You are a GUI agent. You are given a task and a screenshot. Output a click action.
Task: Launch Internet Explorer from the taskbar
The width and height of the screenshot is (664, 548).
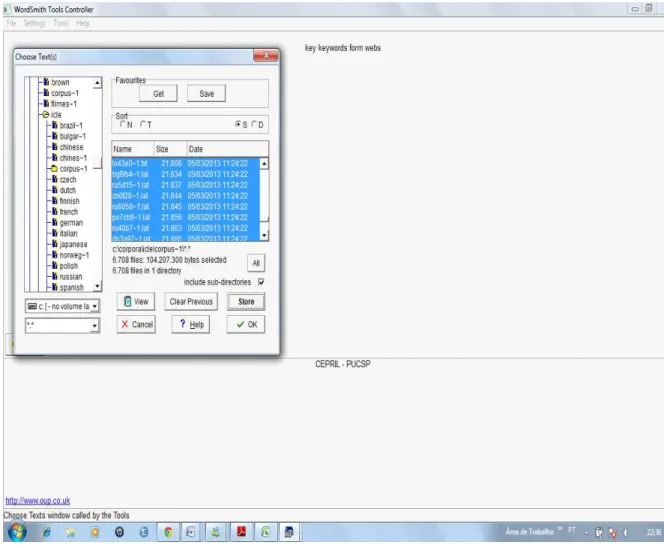(46, 532)
